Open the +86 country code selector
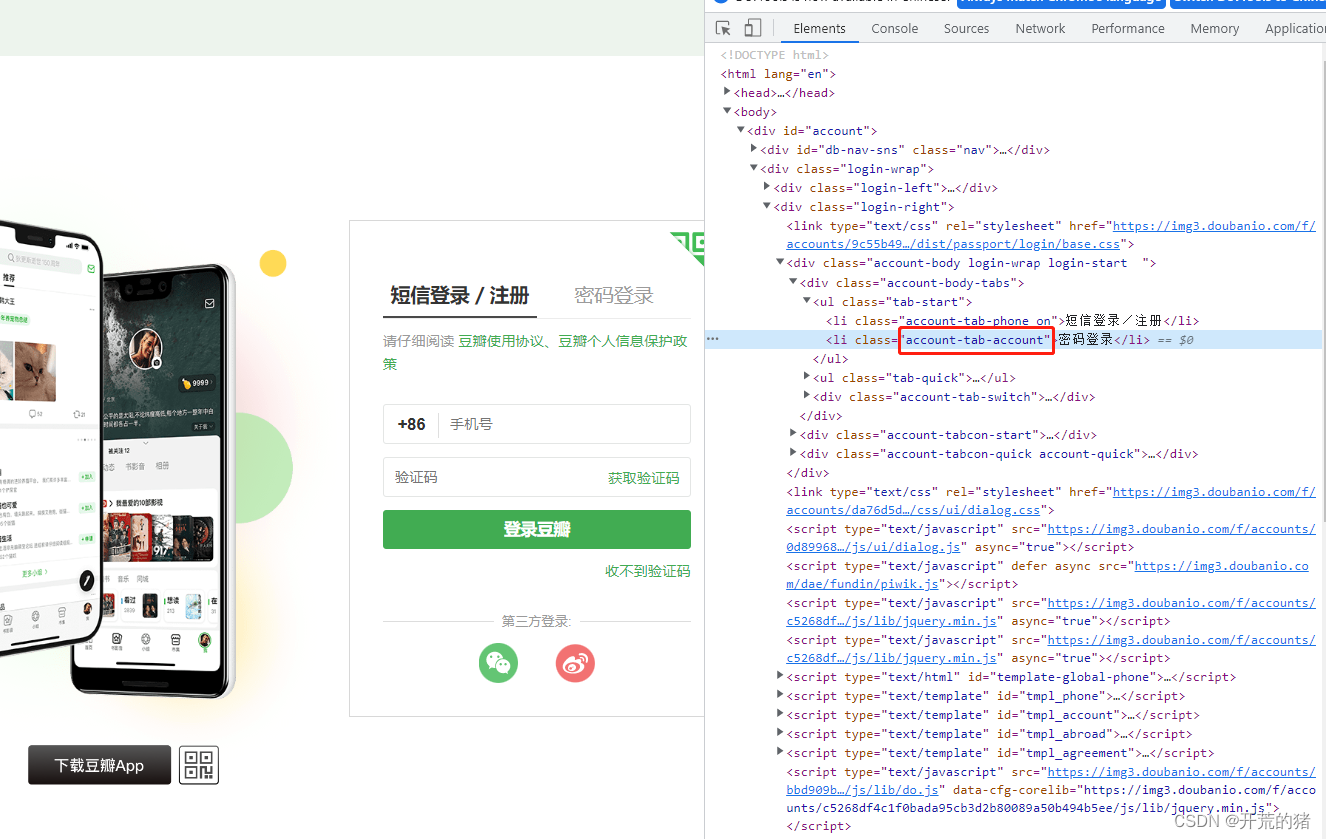The image size is (1326, 839). point(411,424)
